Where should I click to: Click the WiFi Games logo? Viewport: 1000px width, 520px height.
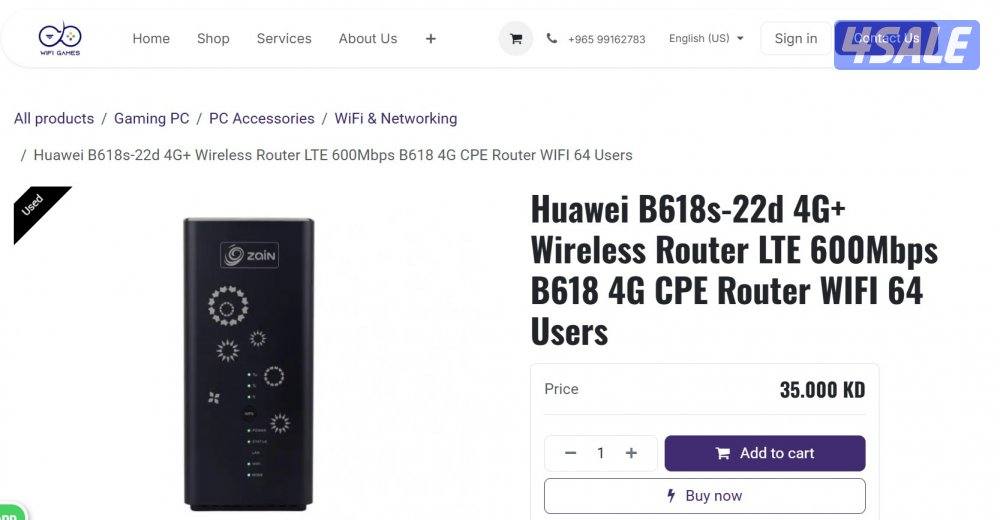pos(60,38)
